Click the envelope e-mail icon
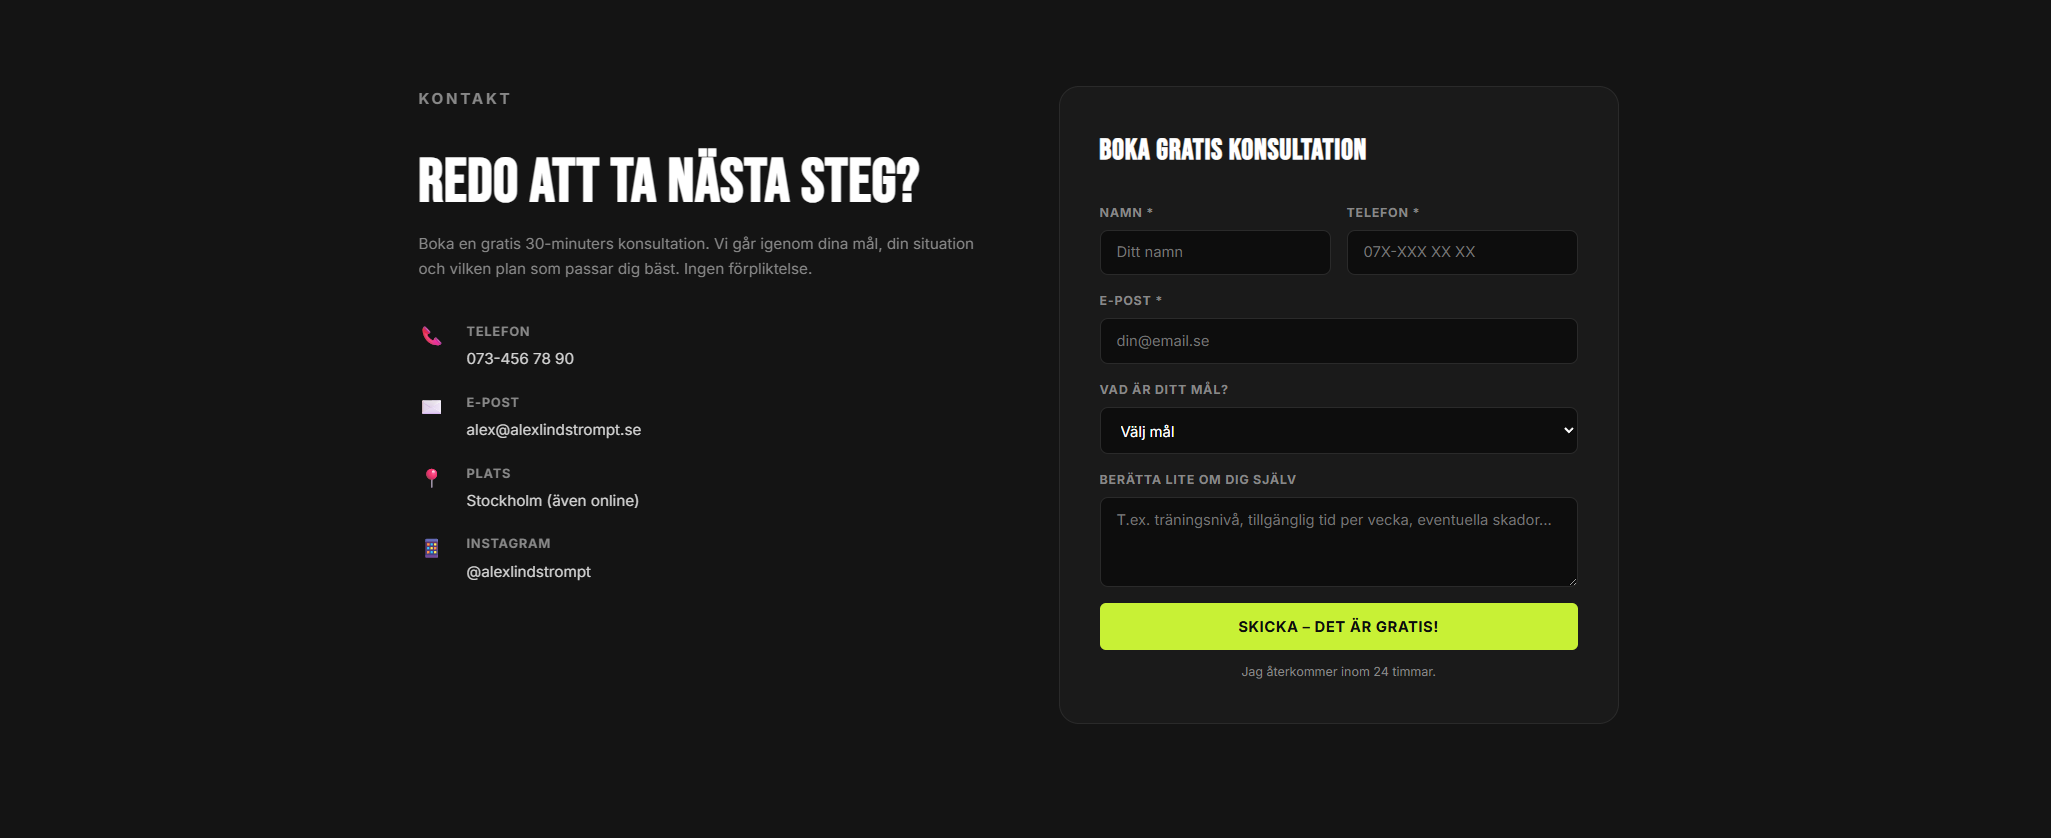This screenshot has width=2051, height=838. (x=431, y=407)
